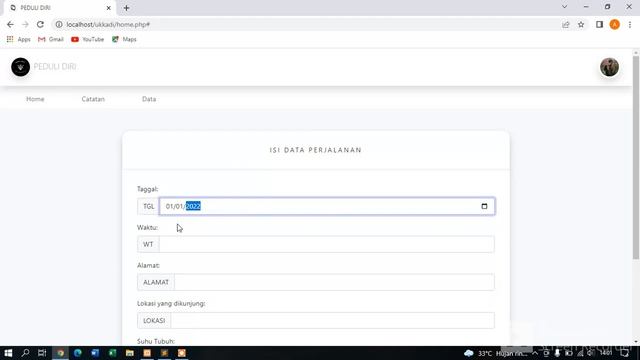
Task: Open the date picker calendar icon
Action: (x=484, y=206)
